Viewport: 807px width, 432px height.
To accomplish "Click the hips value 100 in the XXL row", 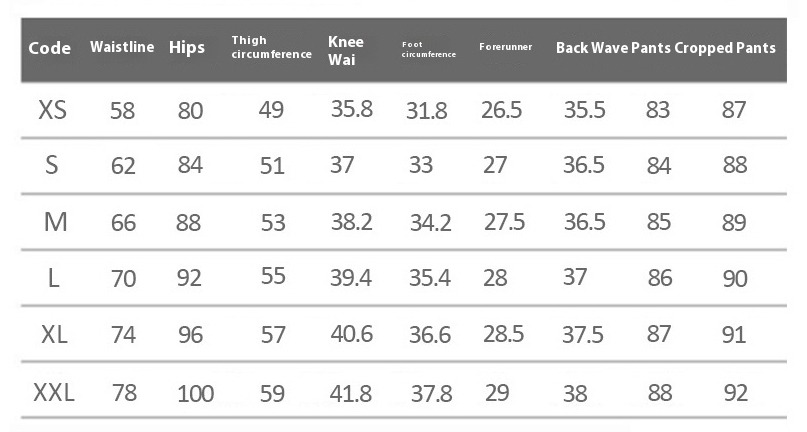I will [x=195, y=393].
